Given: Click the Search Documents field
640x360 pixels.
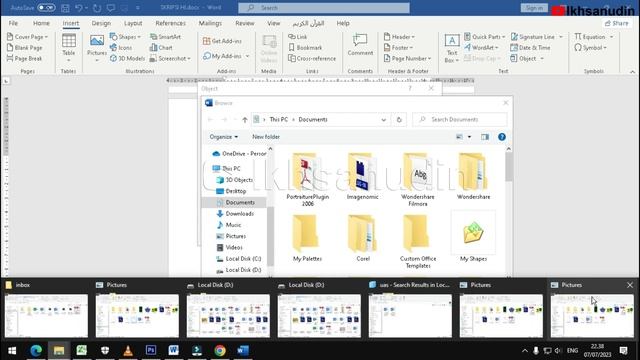Looking at the screenshot, I should (460, 120).
